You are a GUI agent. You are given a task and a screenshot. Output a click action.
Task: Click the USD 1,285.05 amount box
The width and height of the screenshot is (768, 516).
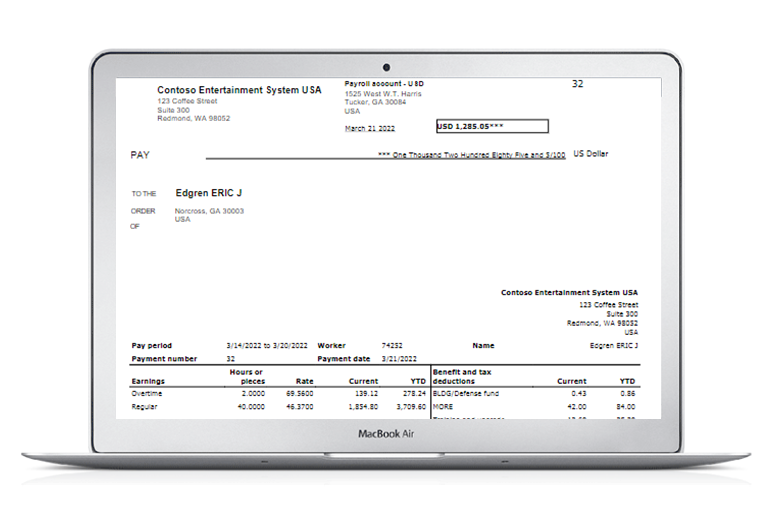491,127
